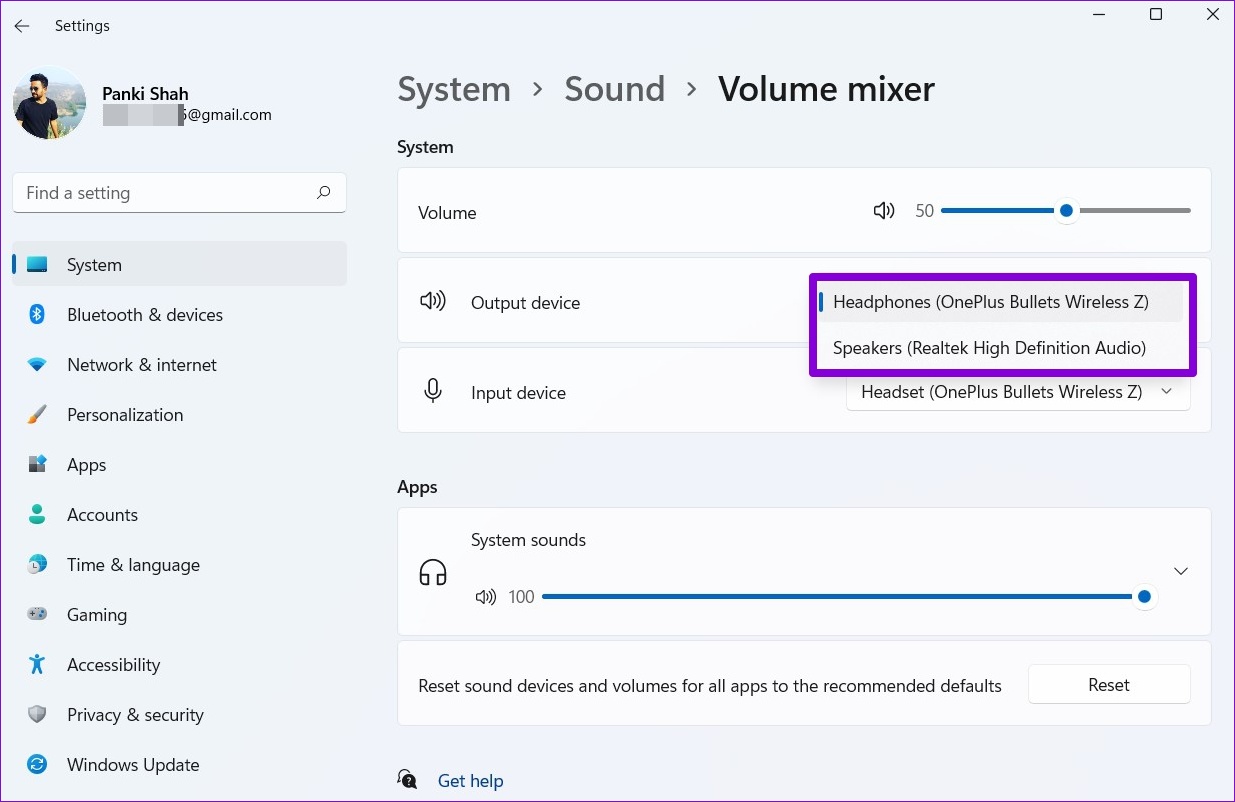Click the Input device microphone icon
The image size is (1235, 802).
click(x=433, y=391)
